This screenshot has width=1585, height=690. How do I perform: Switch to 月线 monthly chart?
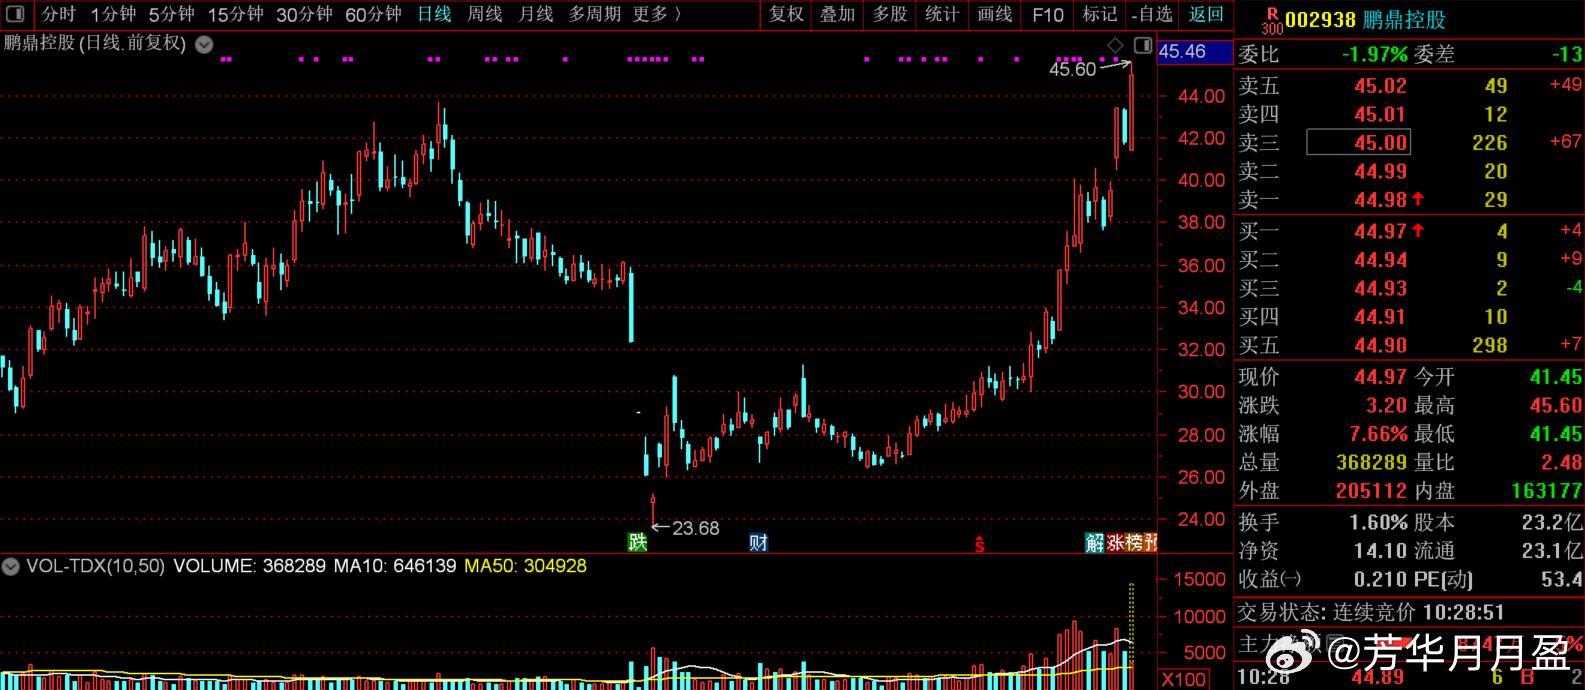pos(536,14)
